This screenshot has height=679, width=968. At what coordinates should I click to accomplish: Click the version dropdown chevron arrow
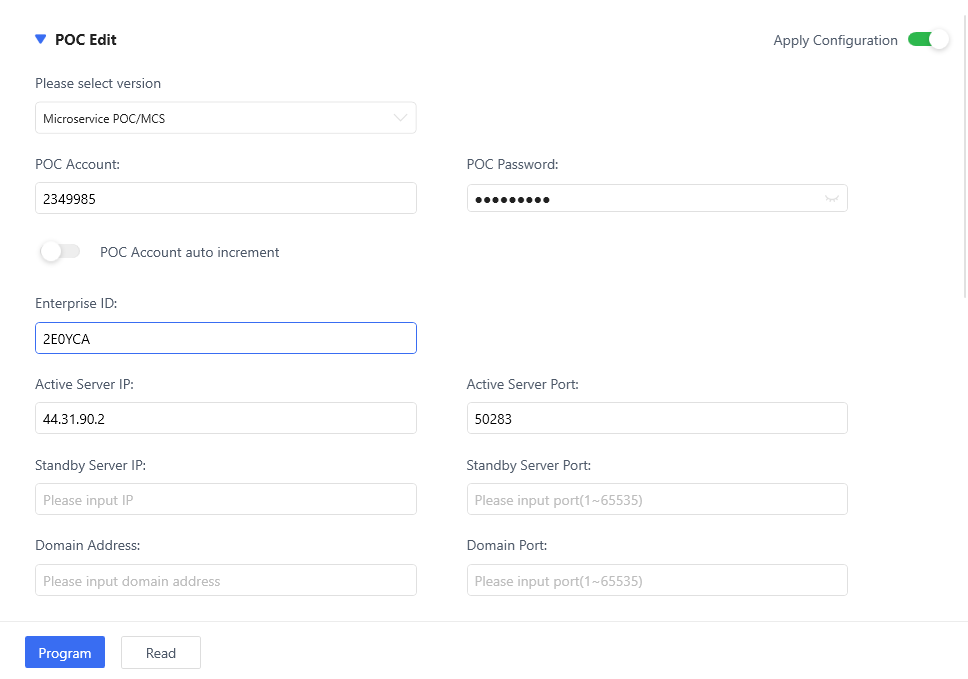click(x=400, y=118)
